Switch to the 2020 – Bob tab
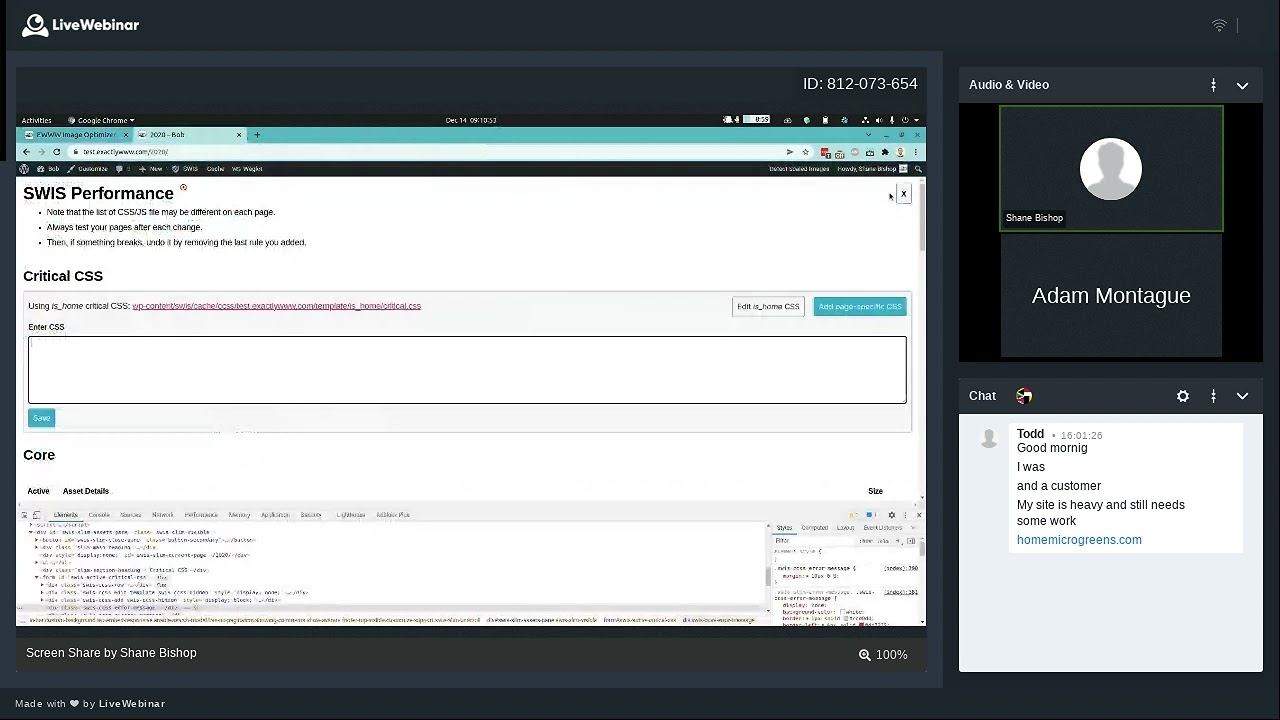 coord(189,134)
